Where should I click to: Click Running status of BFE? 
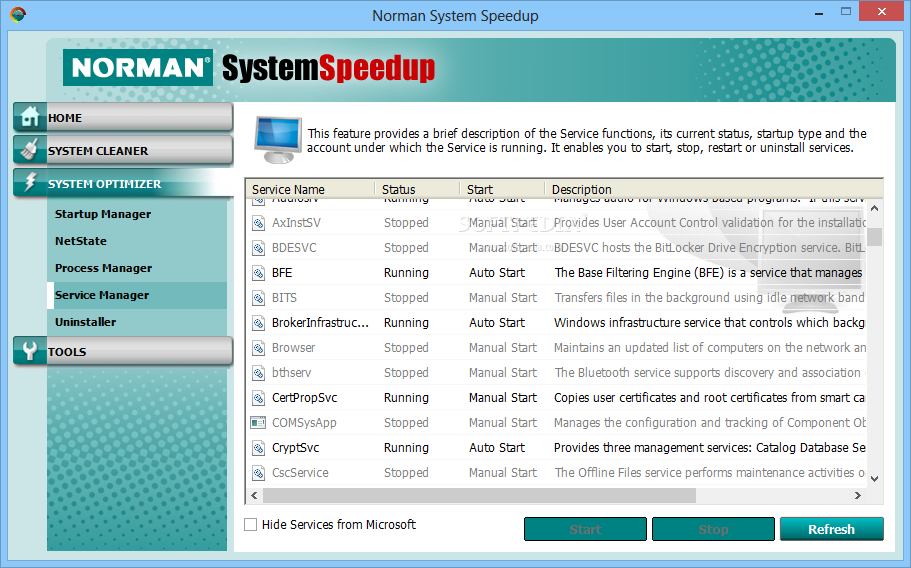406,273
